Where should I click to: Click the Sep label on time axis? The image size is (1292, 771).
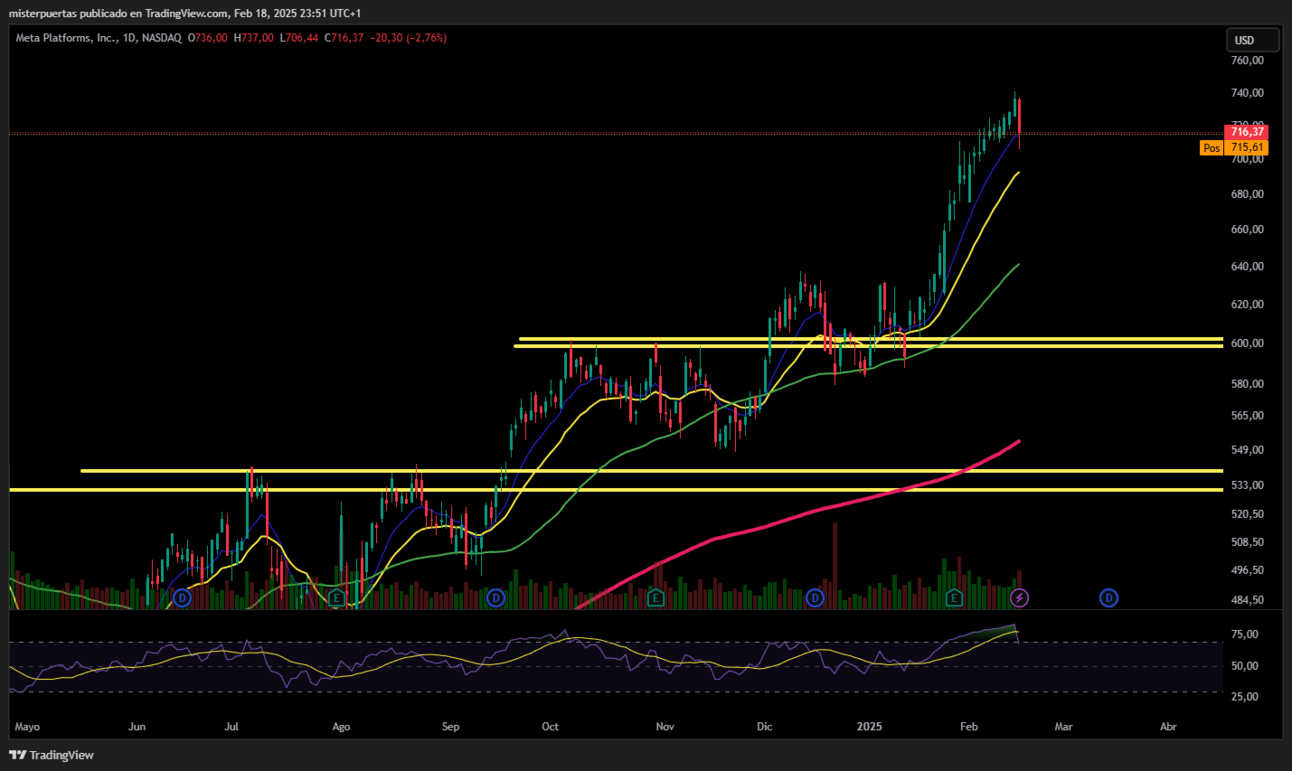450,726
